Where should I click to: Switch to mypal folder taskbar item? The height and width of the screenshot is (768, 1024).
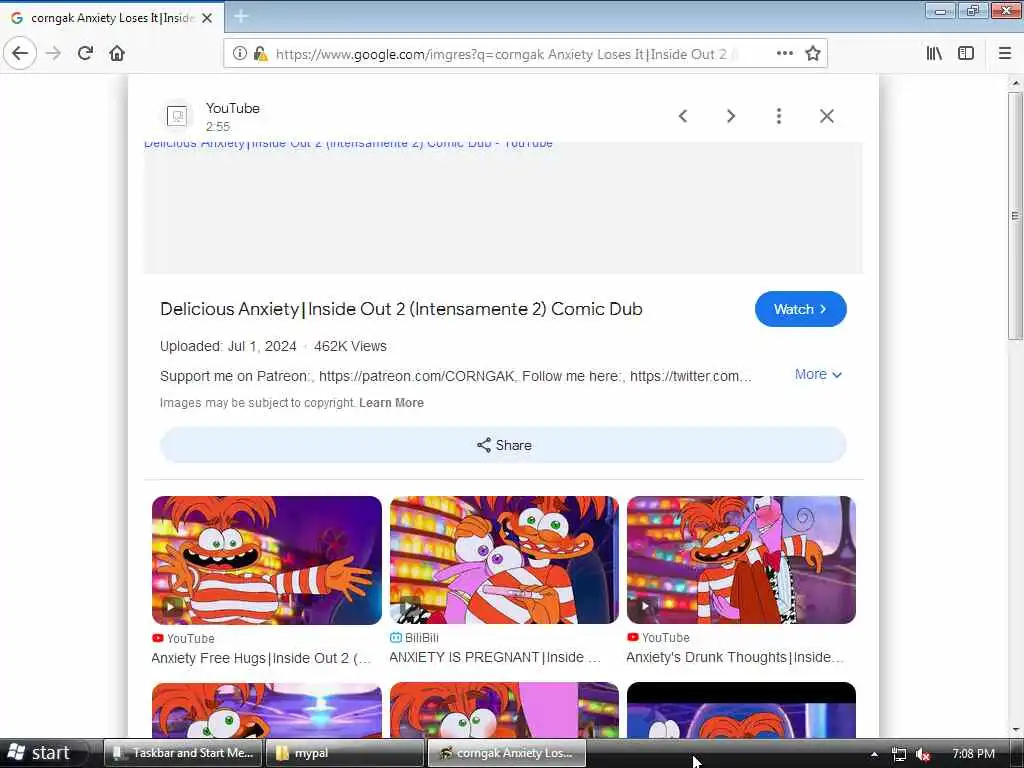coord(345,753)
